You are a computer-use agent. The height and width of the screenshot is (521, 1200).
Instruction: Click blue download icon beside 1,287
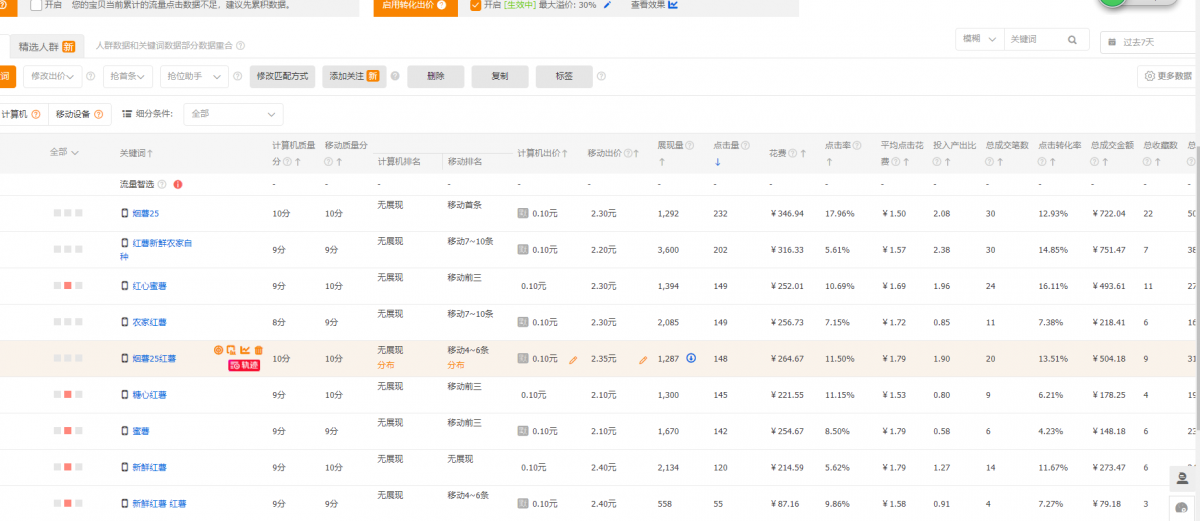(x=691, y=358)
